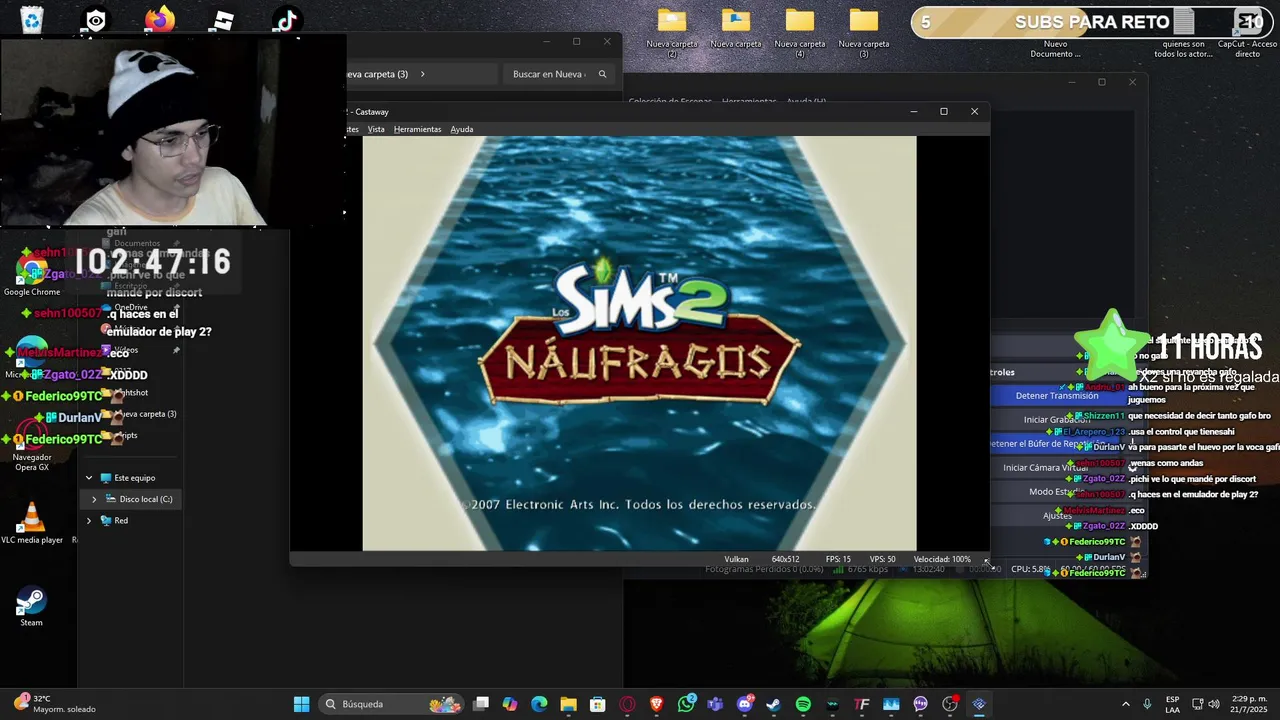Open the Steam desktop shortcut
This screenshot has width=1280, height=720.
click(x=32, y=606)
